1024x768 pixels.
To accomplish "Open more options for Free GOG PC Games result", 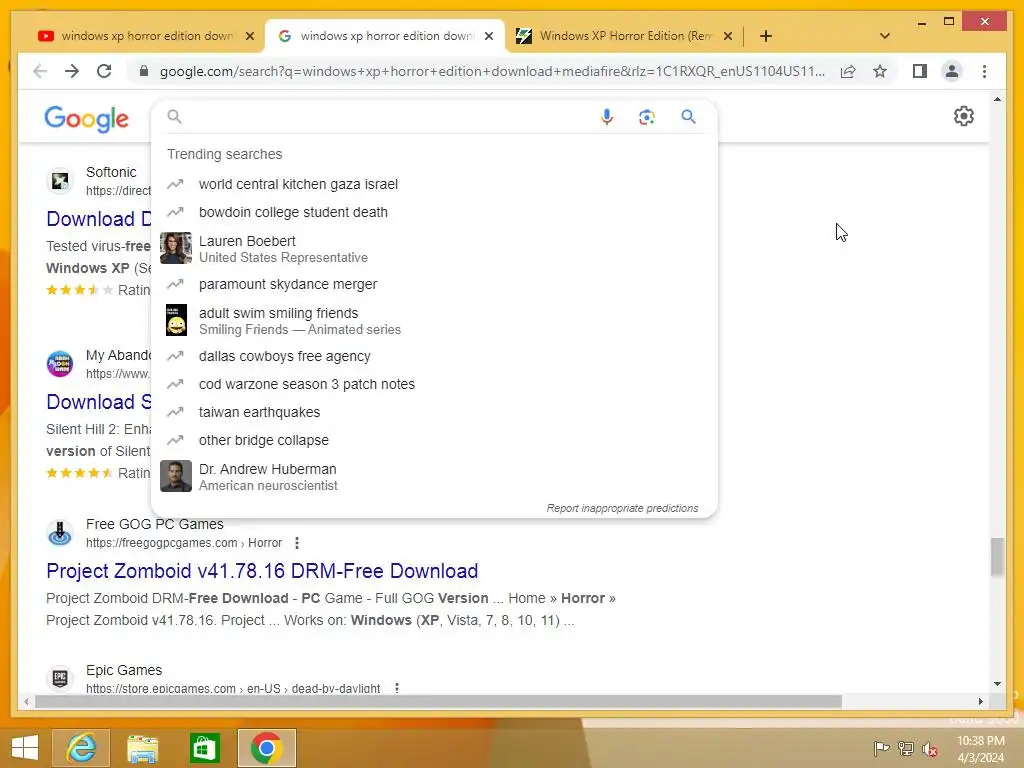I will 297,543.
